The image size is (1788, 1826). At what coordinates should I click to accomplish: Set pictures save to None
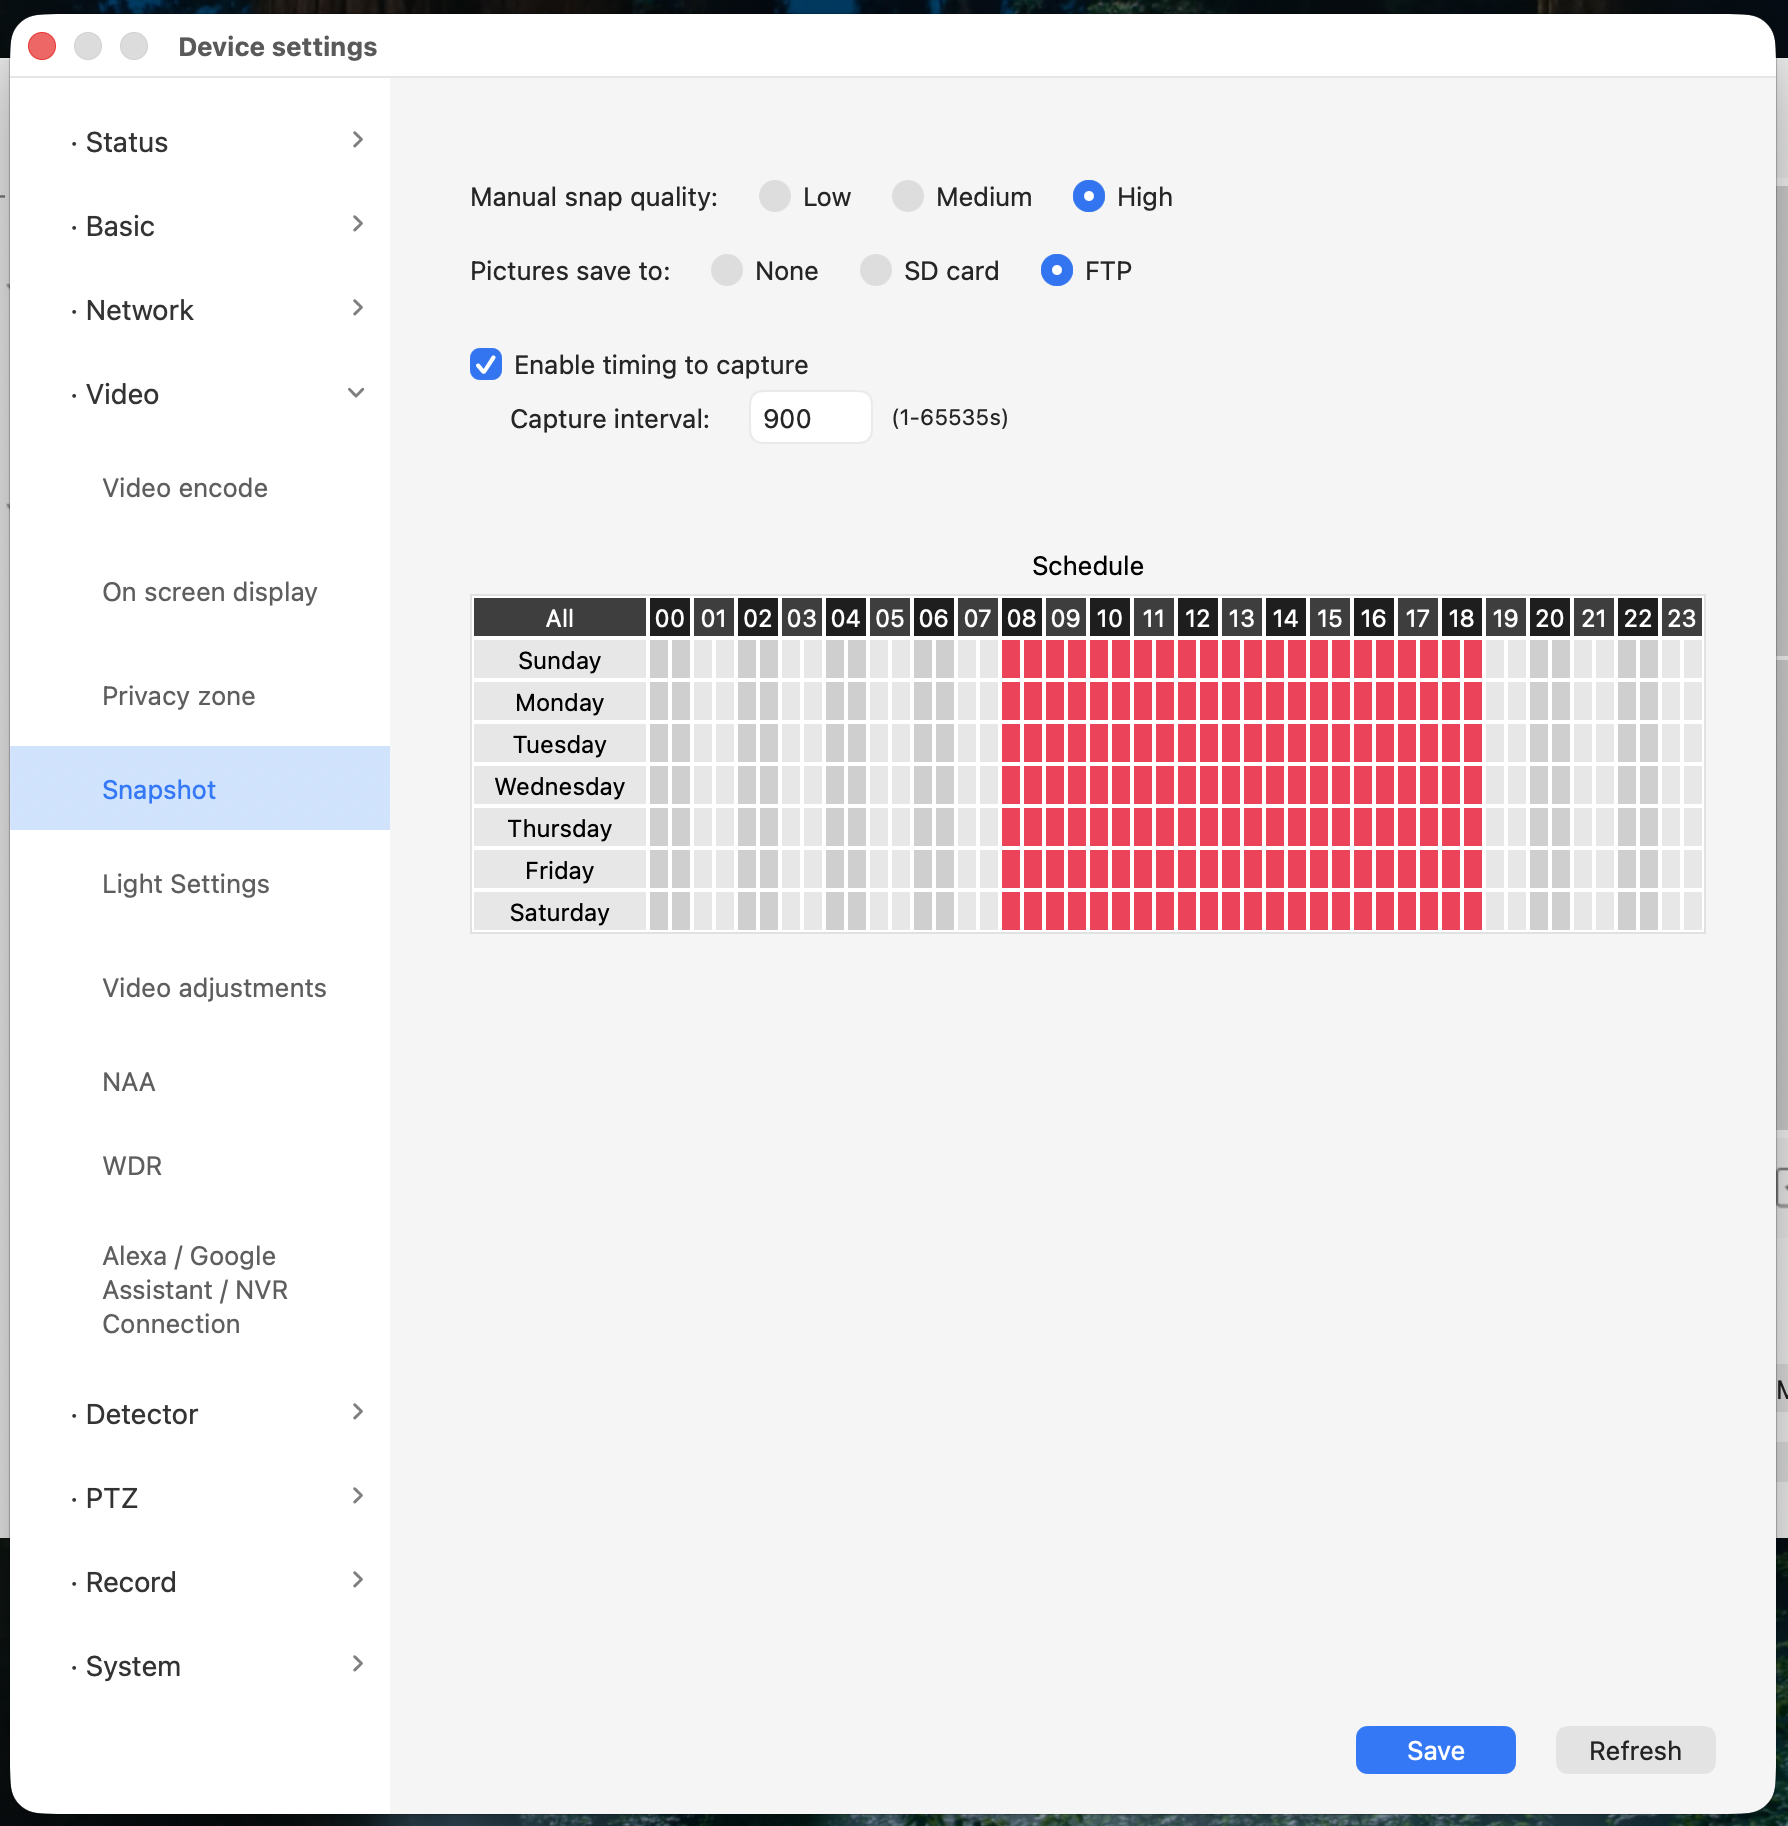727,271
